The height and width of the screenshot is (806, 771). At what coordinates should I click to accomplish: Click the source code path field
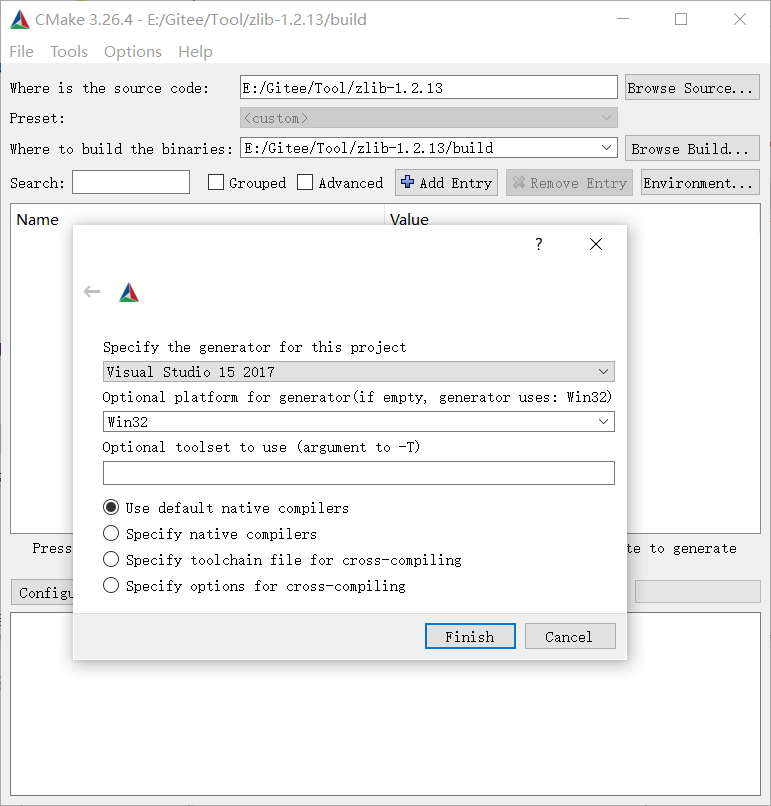[x=429, y=87]
